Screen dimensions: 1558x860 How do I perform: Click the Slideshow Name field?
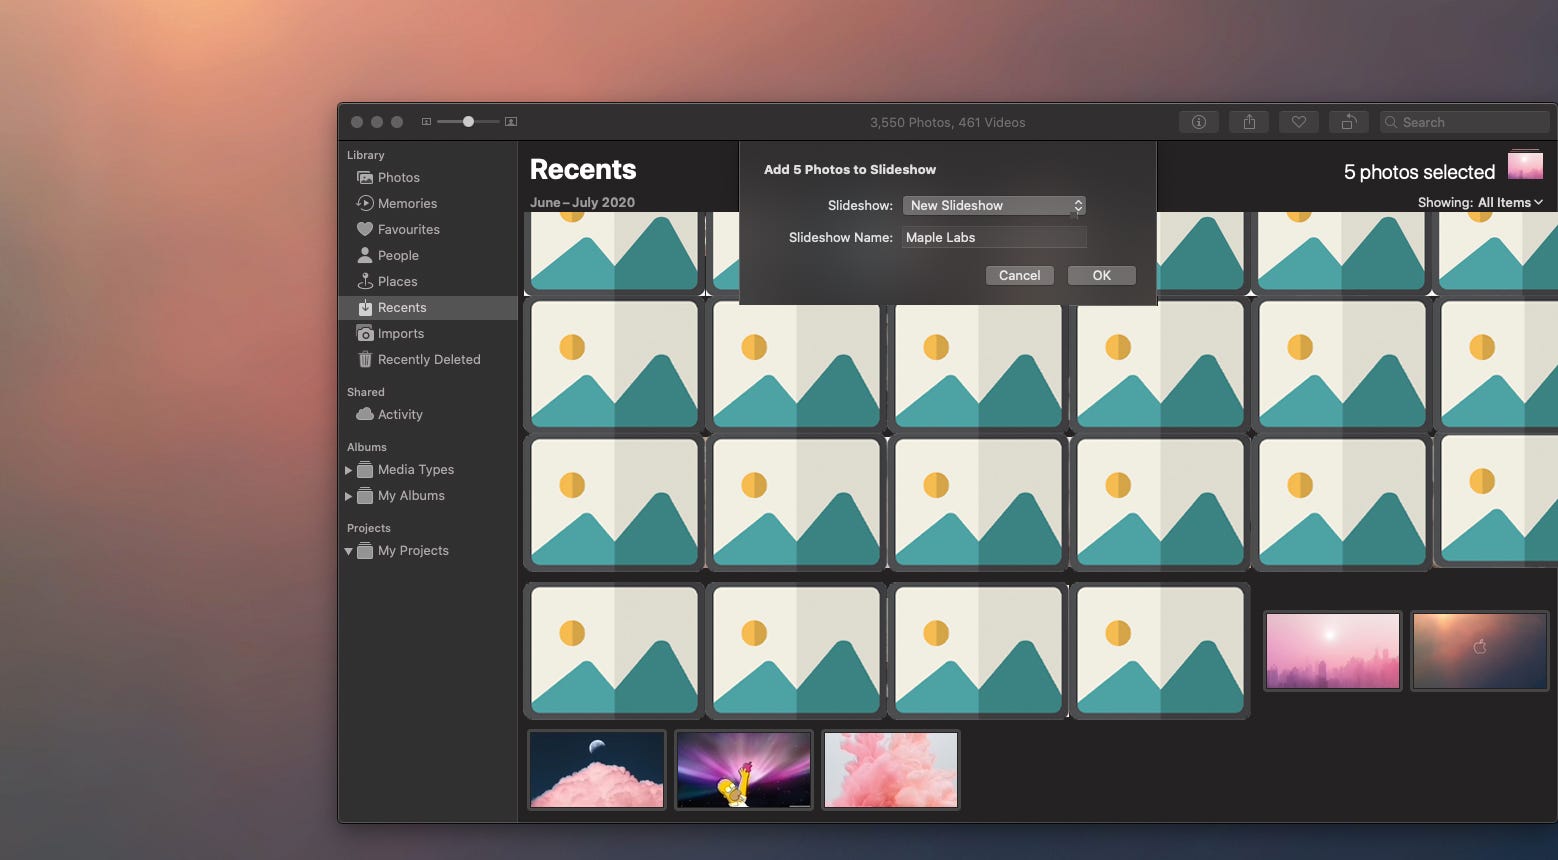[994, 237]
